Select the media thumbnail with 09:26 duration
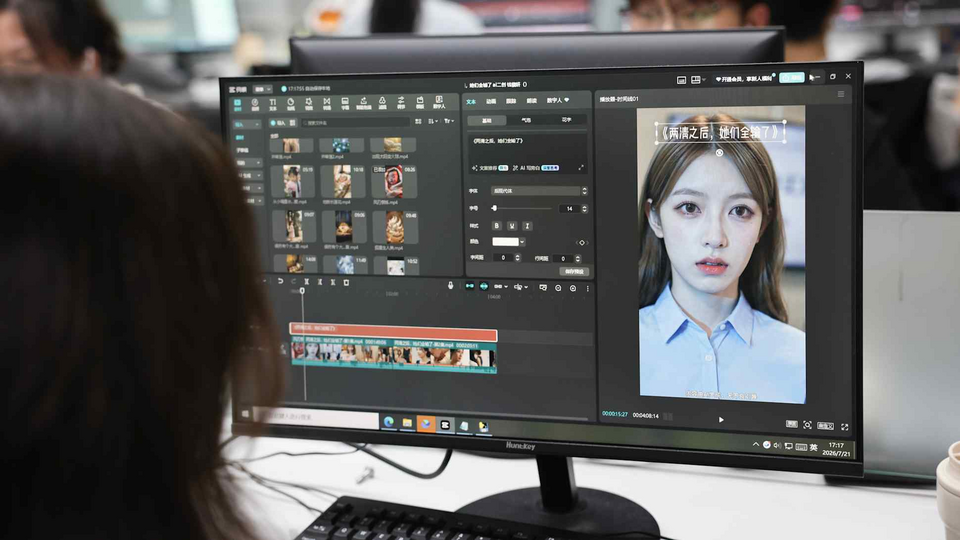The height and width of the screenshot is (540, 960). pyautogui.click(x=394, y=182)
